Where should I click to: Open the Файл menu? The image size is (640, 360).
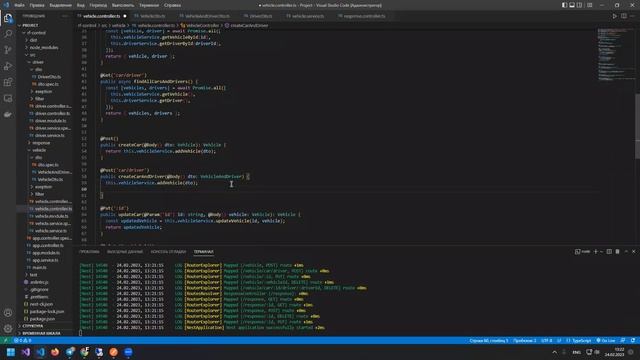(19, 5)
